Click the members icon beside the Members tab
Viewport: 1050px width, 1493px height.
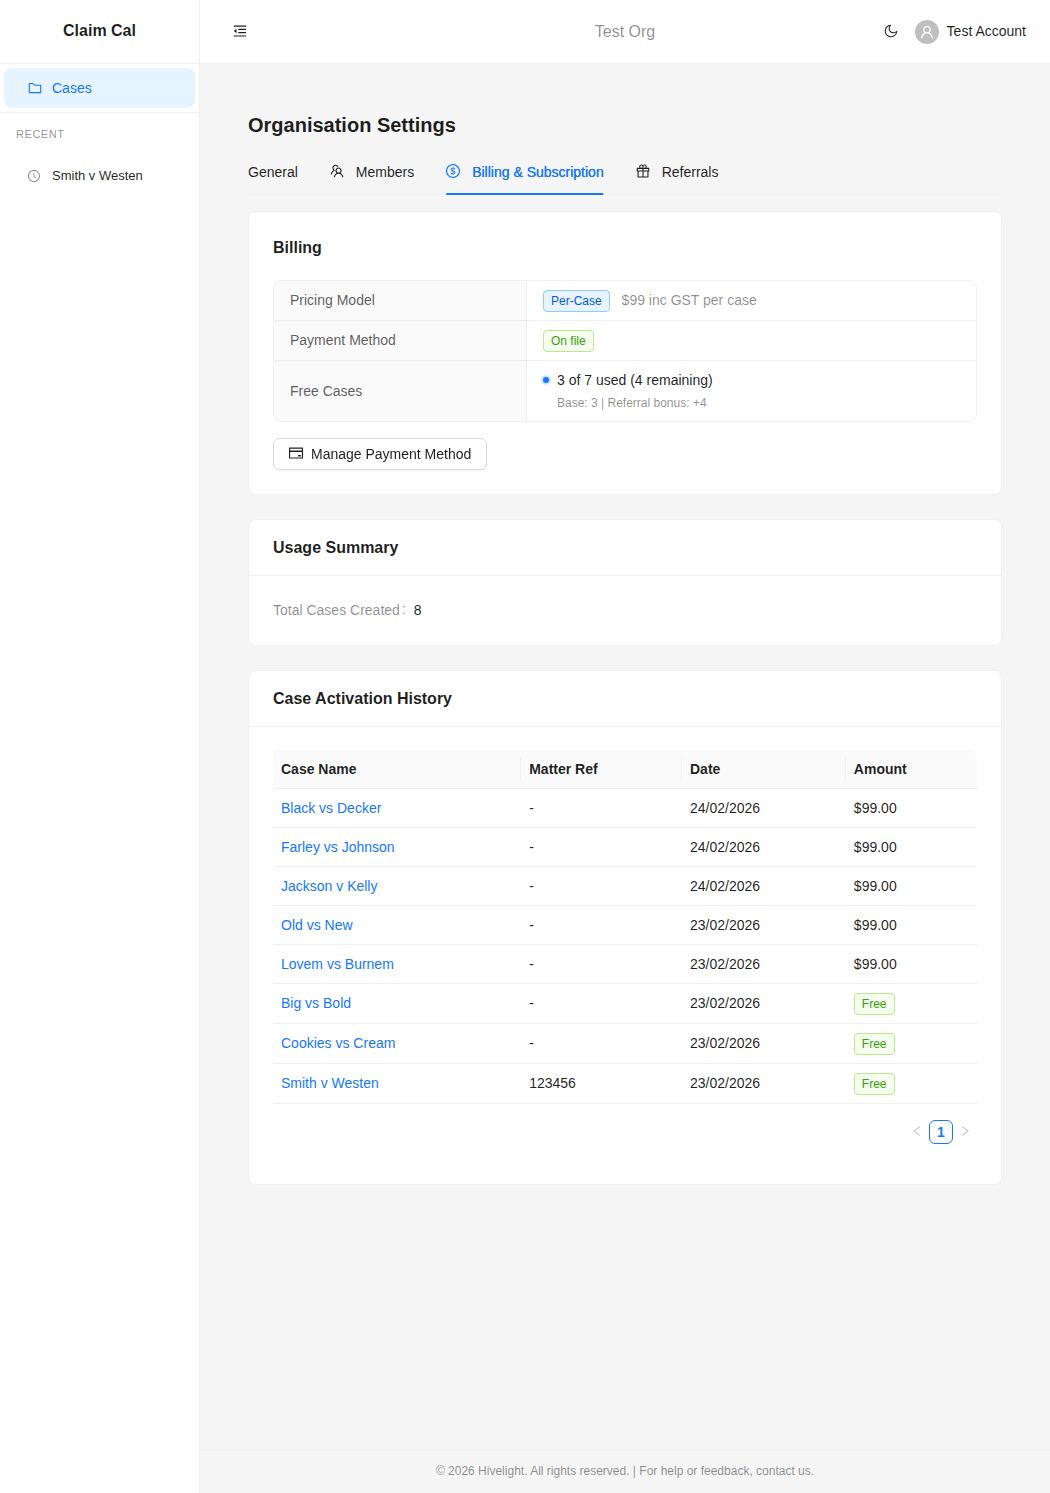336,171
